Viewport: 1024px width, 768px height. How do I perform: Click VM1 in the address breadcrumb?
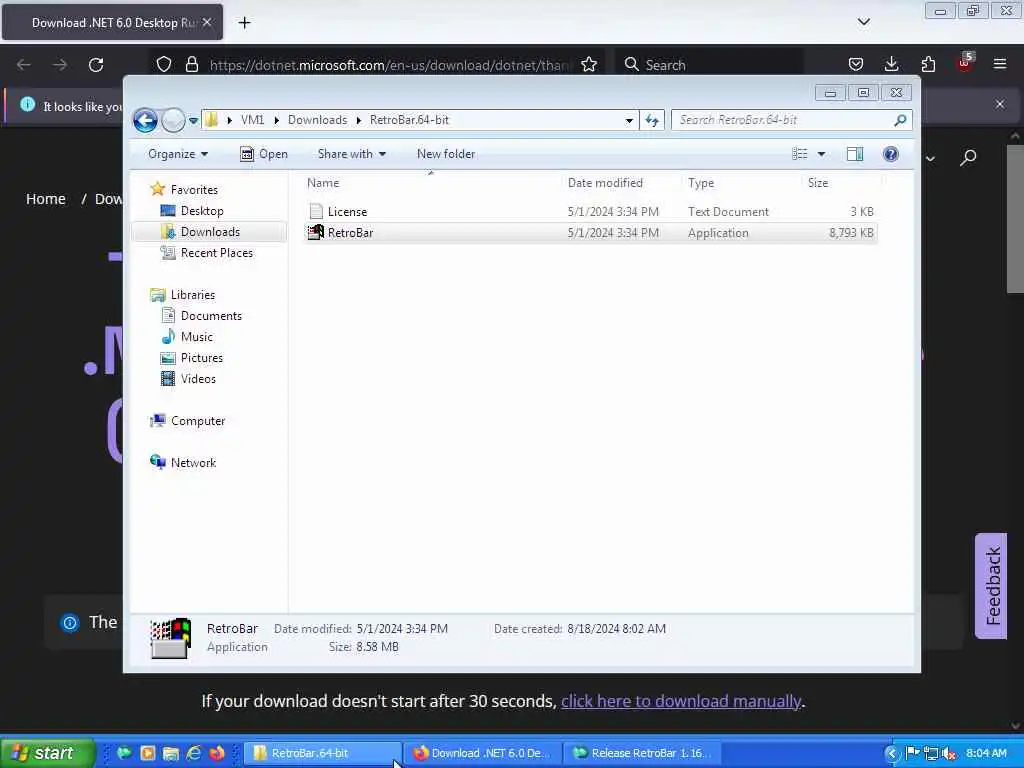click(x=253, y=120)
